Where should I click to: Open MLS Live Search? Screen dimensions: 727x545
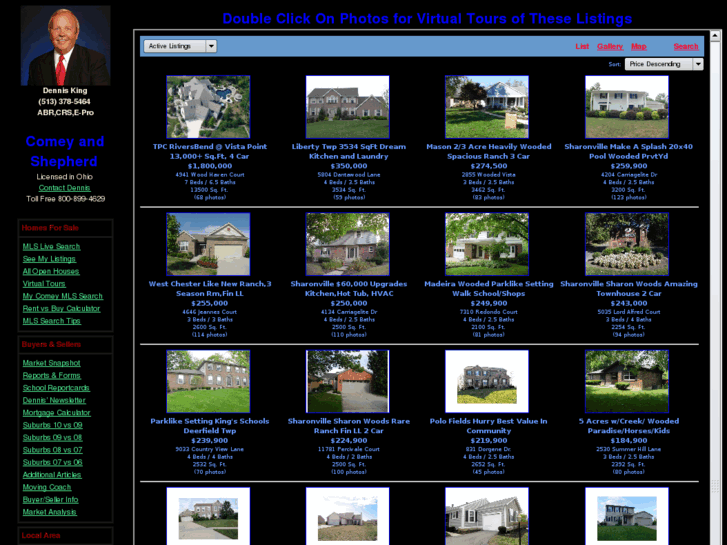(51, 246)
